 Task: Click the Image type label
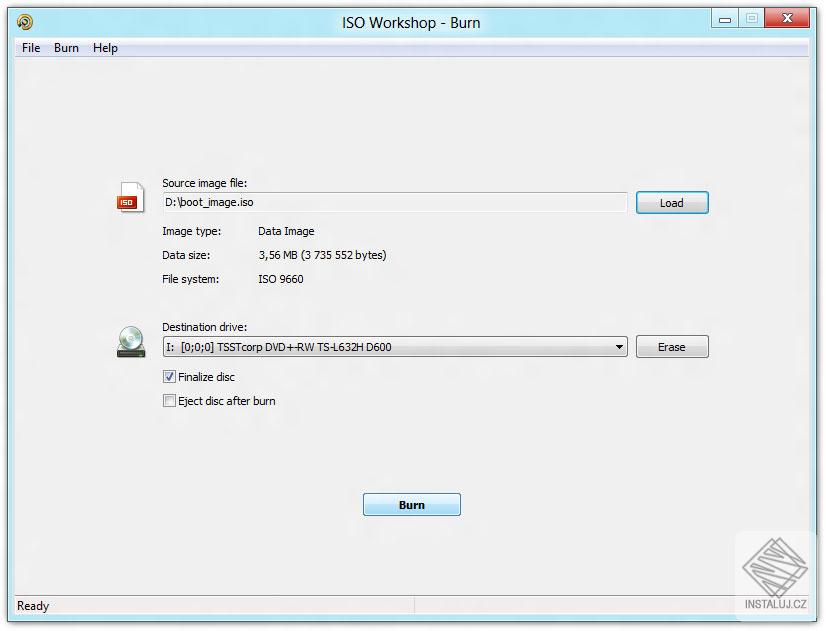192,231
